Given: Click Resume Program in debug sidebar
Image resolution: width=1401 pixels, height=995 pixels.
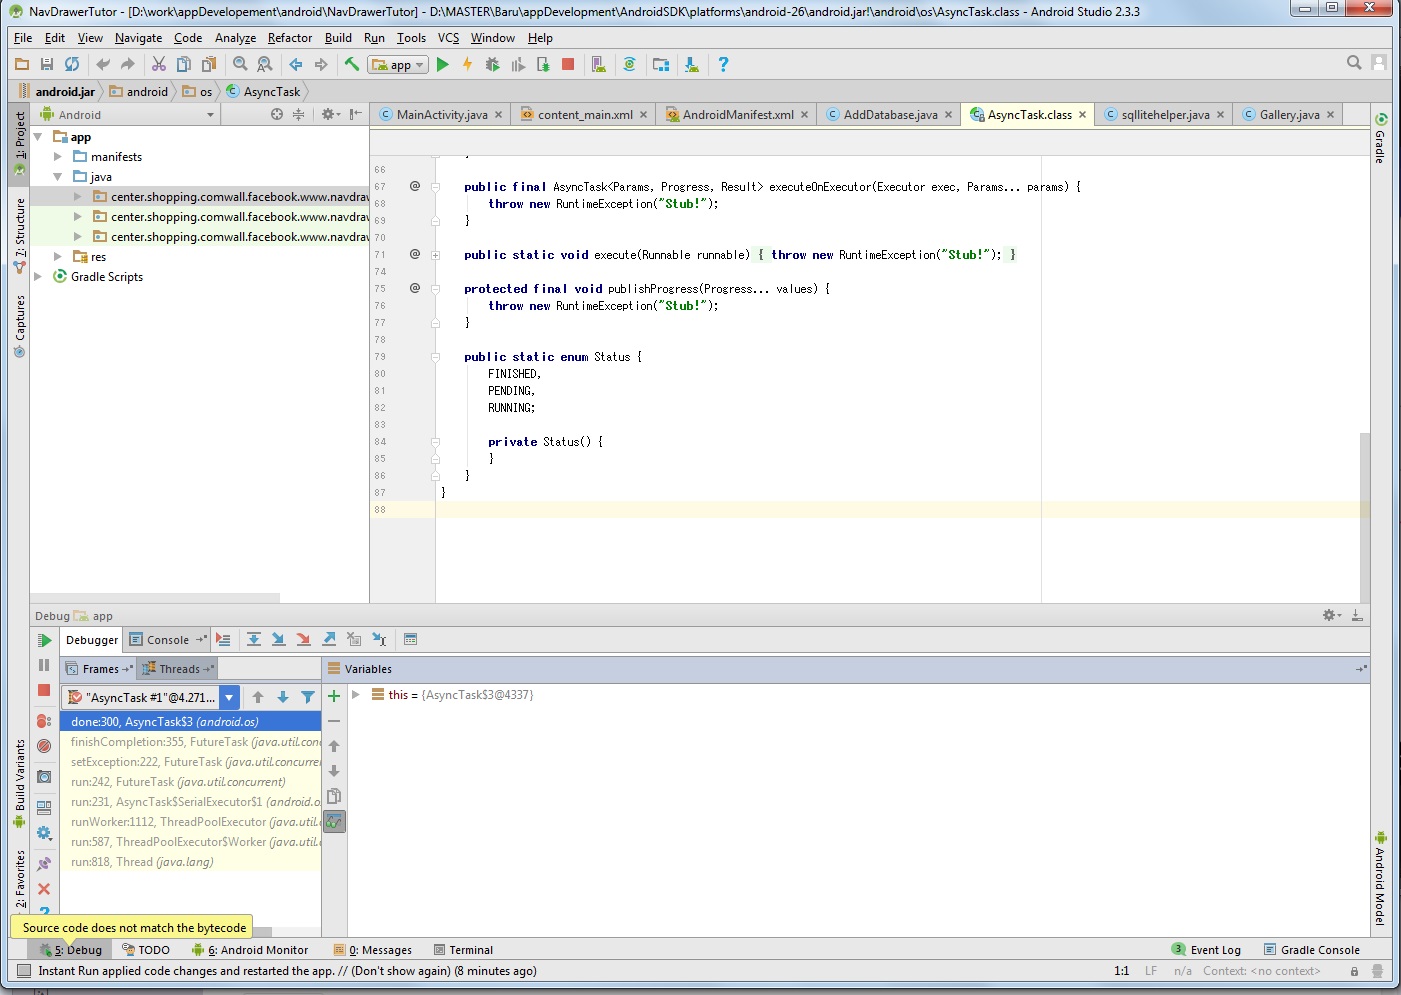Looking at the screenshot, I should click(x=44, y=640).
